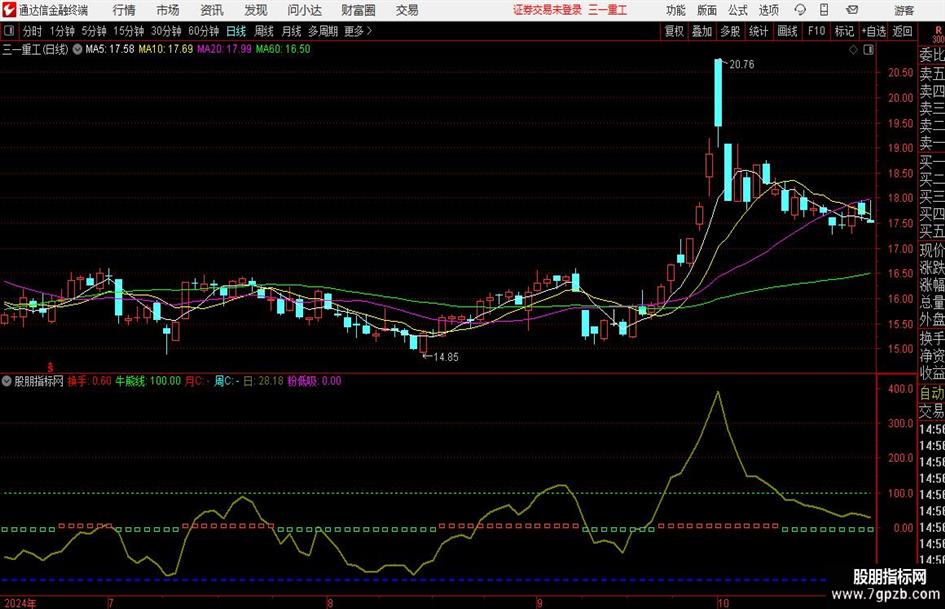Switch to the 分时 period tab
This screenshot has height=609, width=945.
tap(32, 31)
